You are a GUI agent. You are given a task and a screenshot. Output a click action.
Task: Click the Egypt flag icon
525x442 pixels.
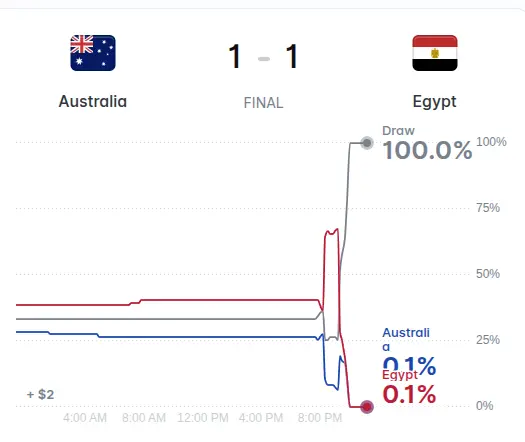click(435, 53)
